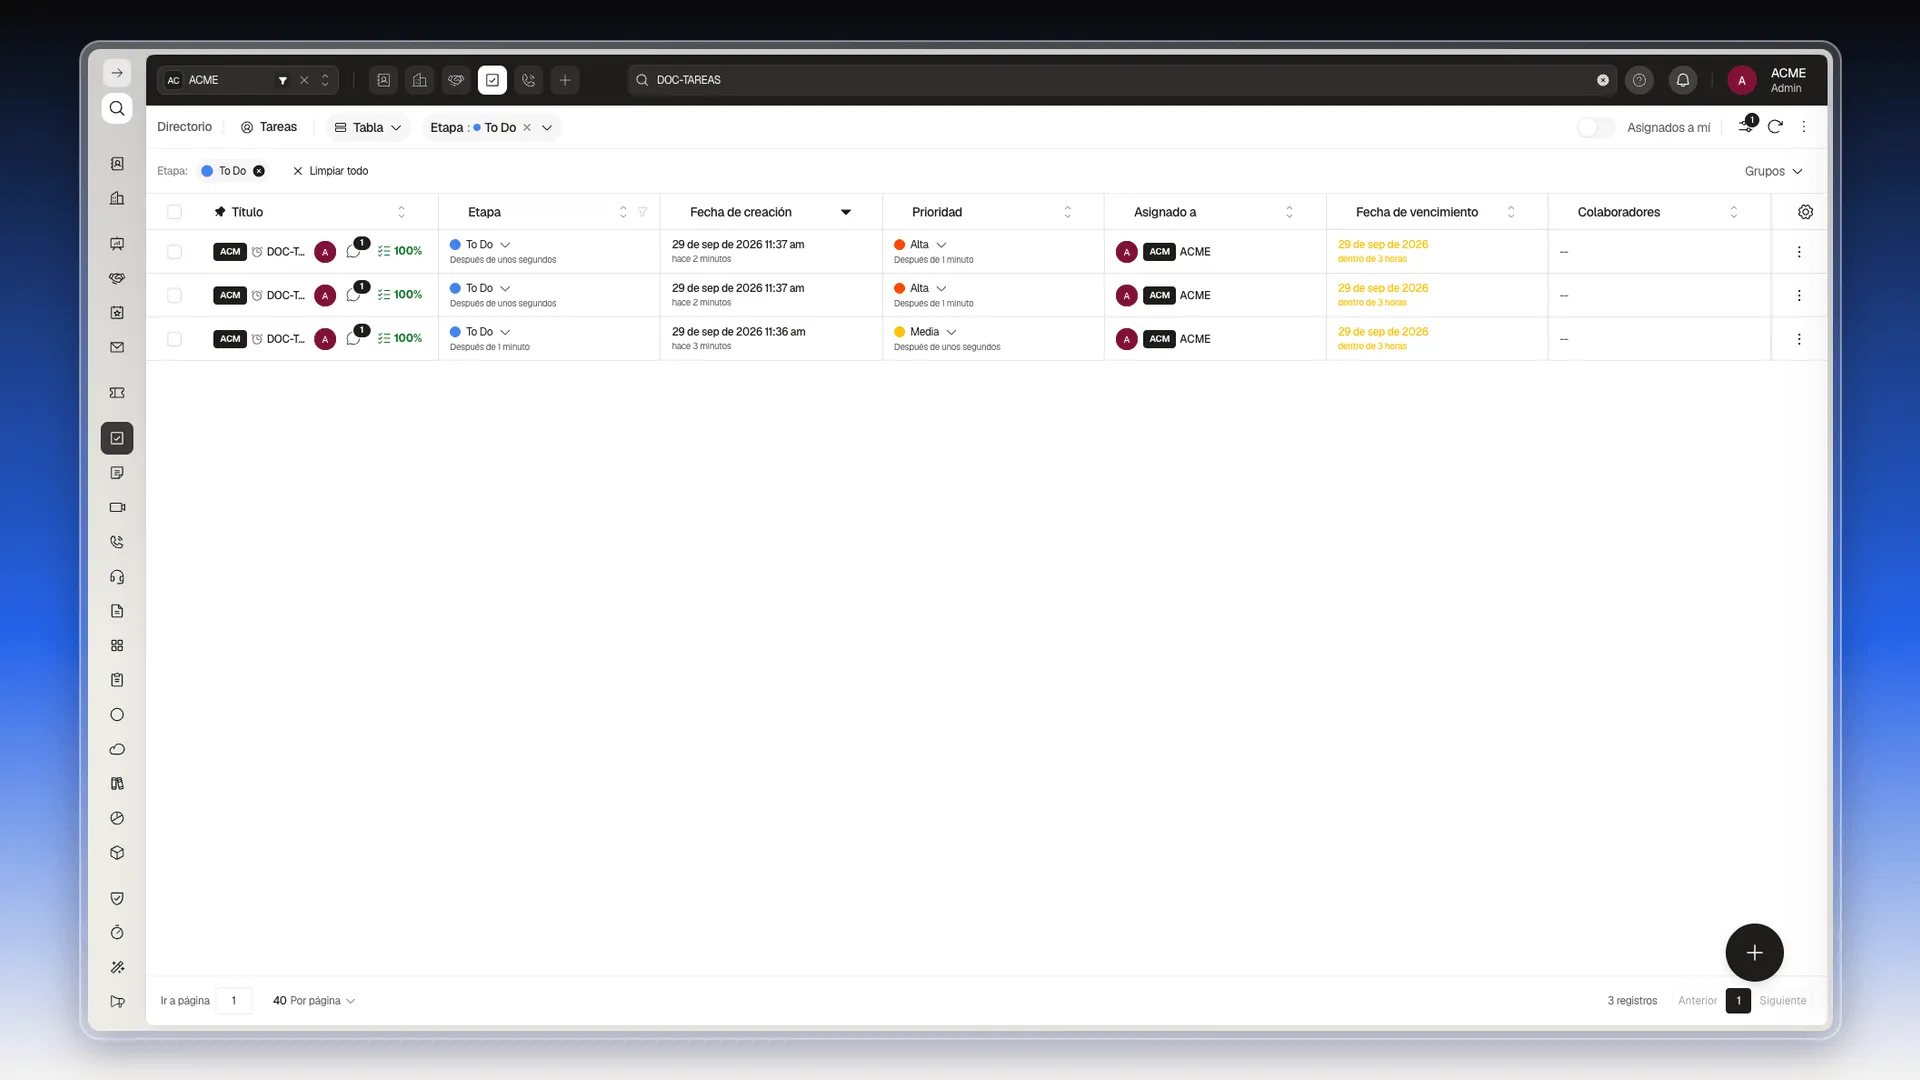The width and height of the screenshot is (1920, 1080).
Task: Open the sidebar shield icon
Action: [x=117, y=898]
